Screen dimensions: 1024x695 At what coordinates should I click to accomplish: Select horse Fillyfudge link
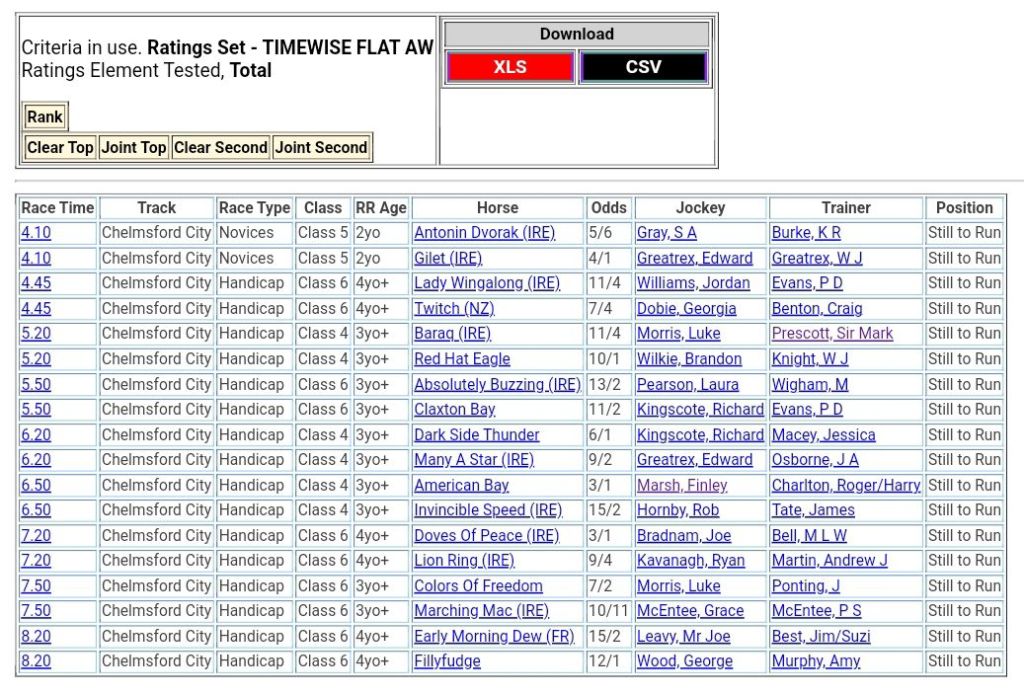coord(447,661)
